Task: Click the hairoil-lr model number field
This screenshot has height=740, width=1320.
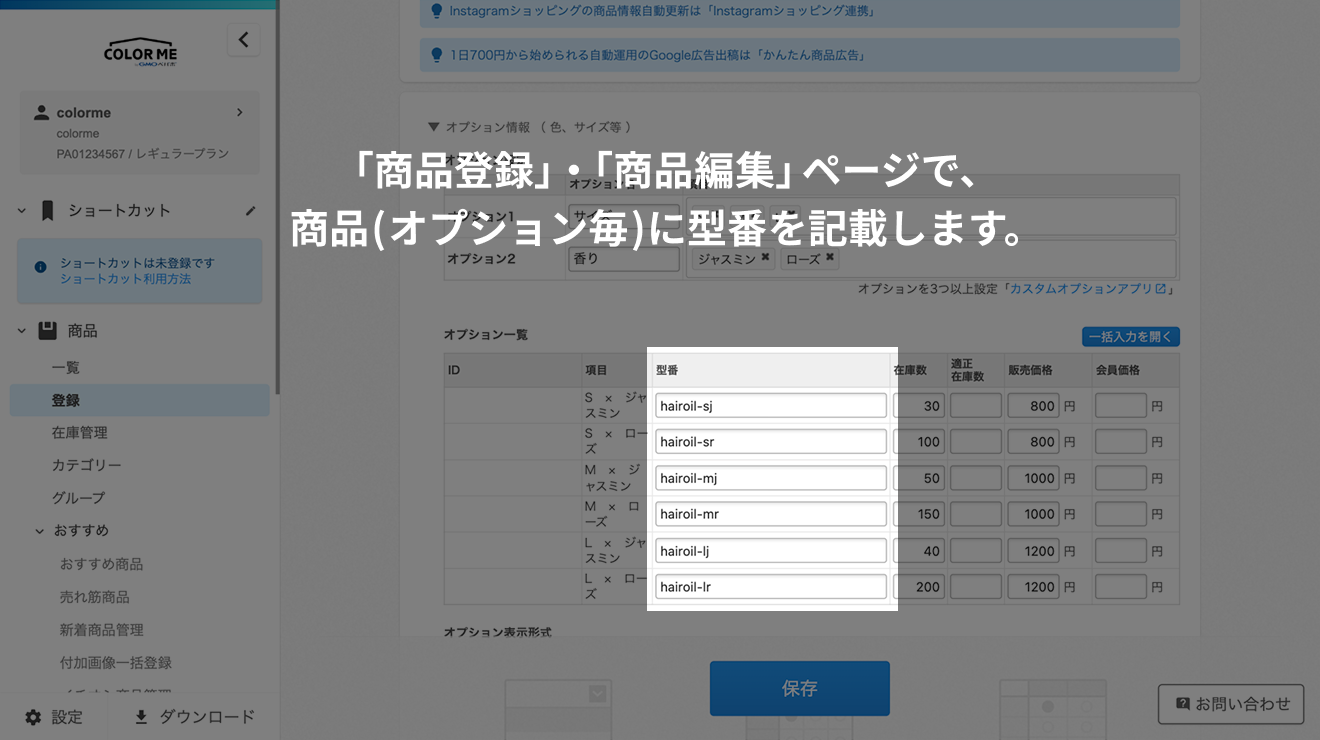Action: (x=771, y=587)
